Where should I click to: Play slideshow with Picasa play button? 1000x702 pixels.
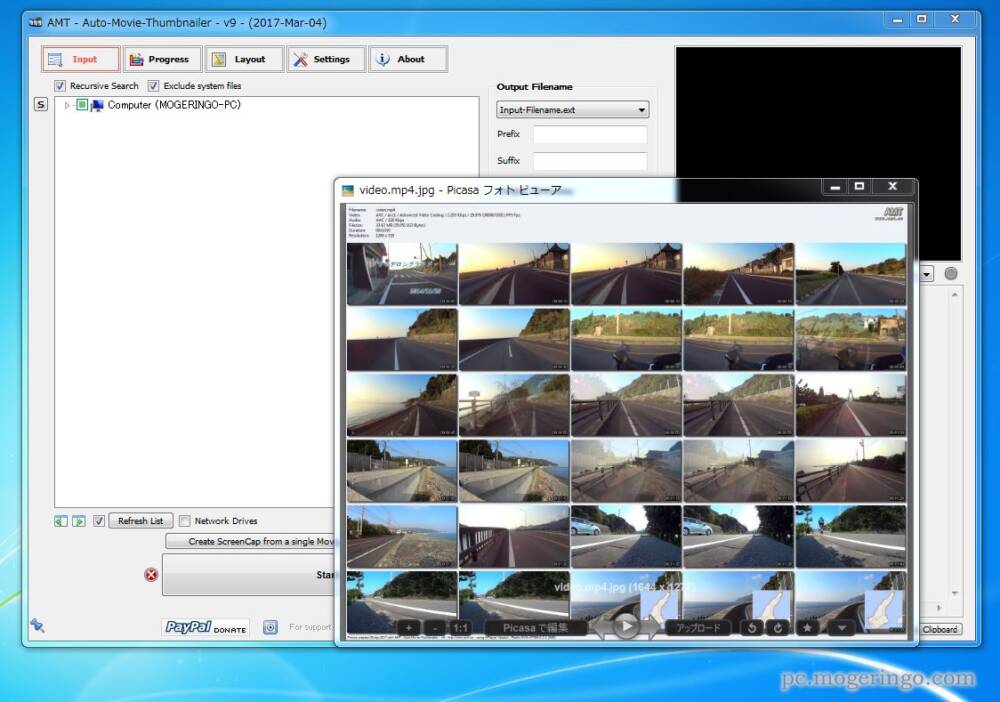[626, 627]
